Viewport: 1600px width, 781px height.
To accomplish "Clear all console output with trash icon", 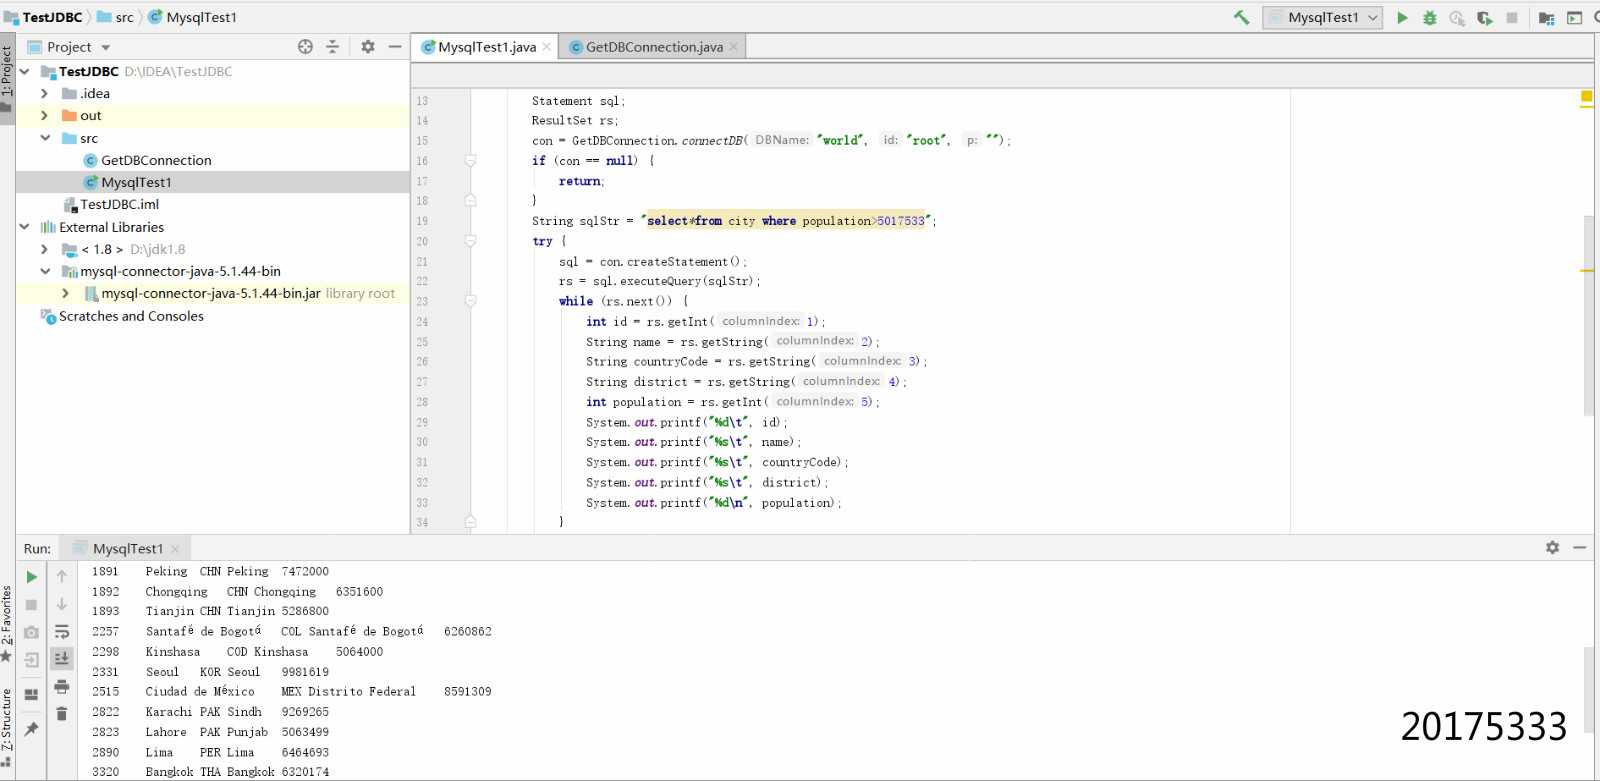I will tap(61, 713).
